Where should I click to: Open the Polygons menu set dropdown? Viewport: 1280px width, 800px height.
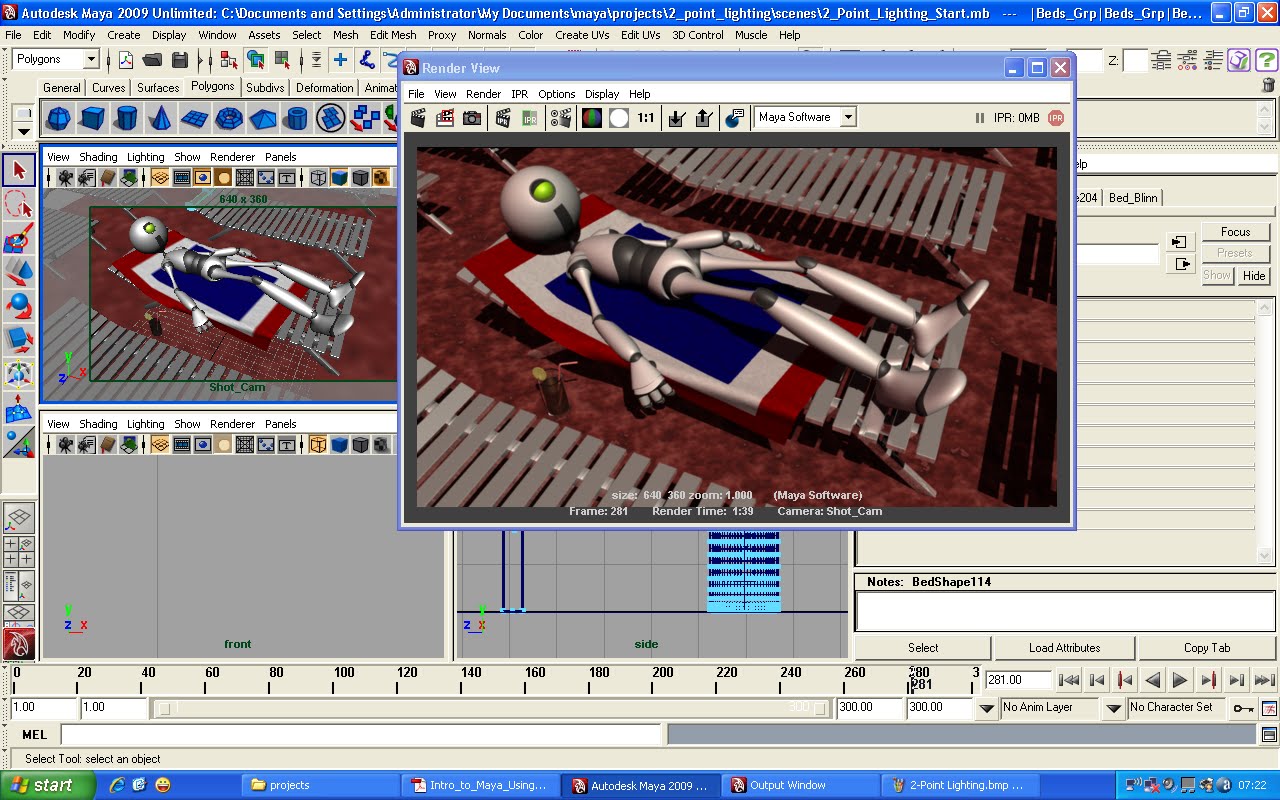(90, 59)
